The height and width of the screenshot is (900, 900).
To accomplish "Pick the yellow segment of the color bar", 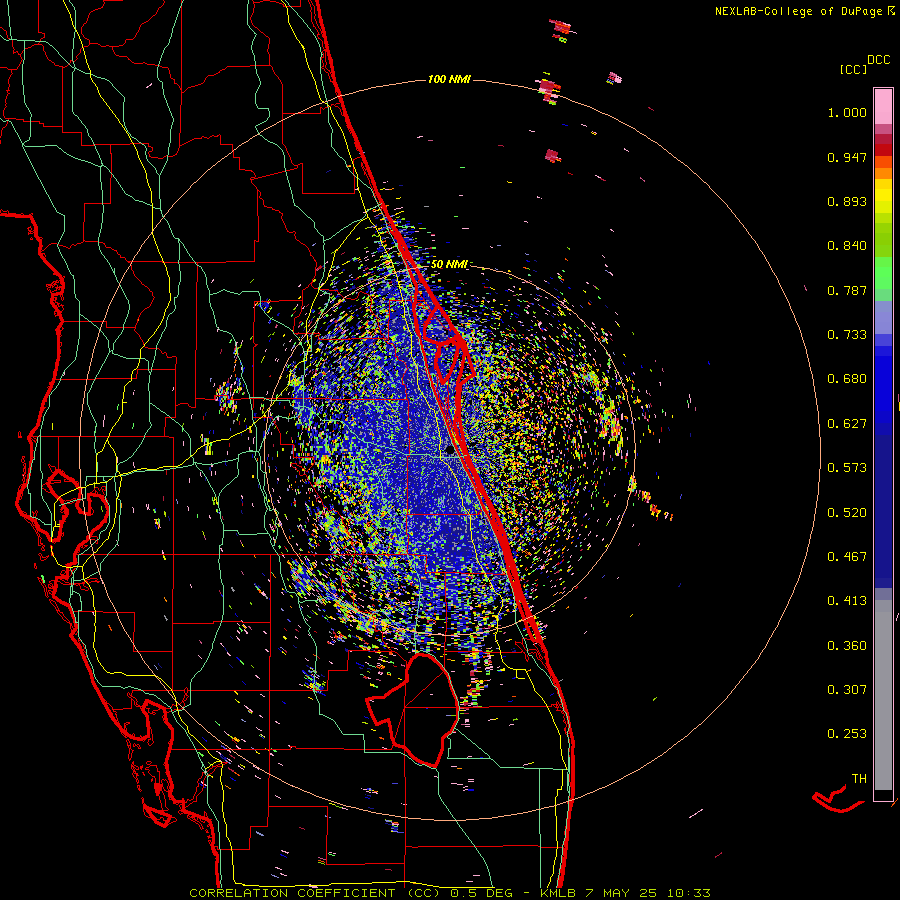I will pos(883,196).
